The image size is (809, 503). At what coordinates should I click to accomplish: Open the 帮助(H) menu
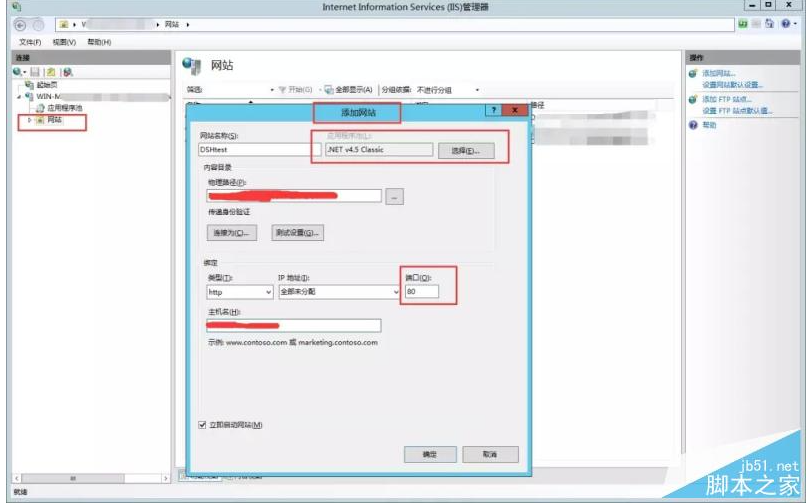(x=99, y=42)
